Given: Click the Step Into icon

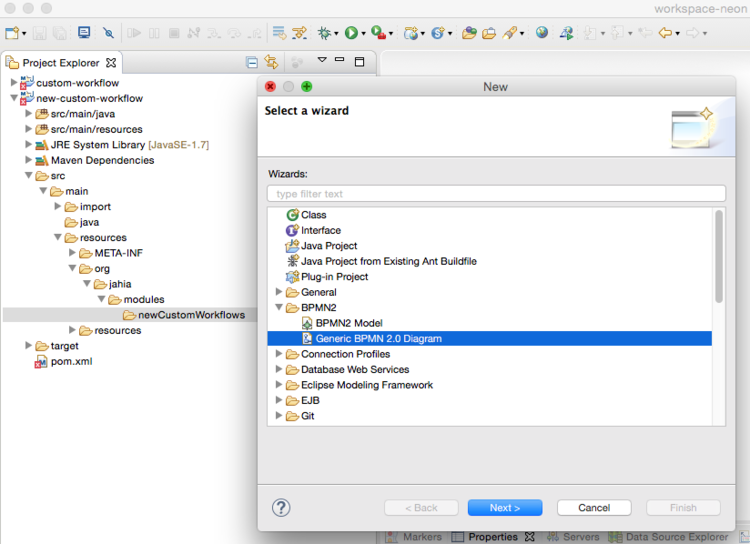Looking at the screenshot, I should 214,33.
